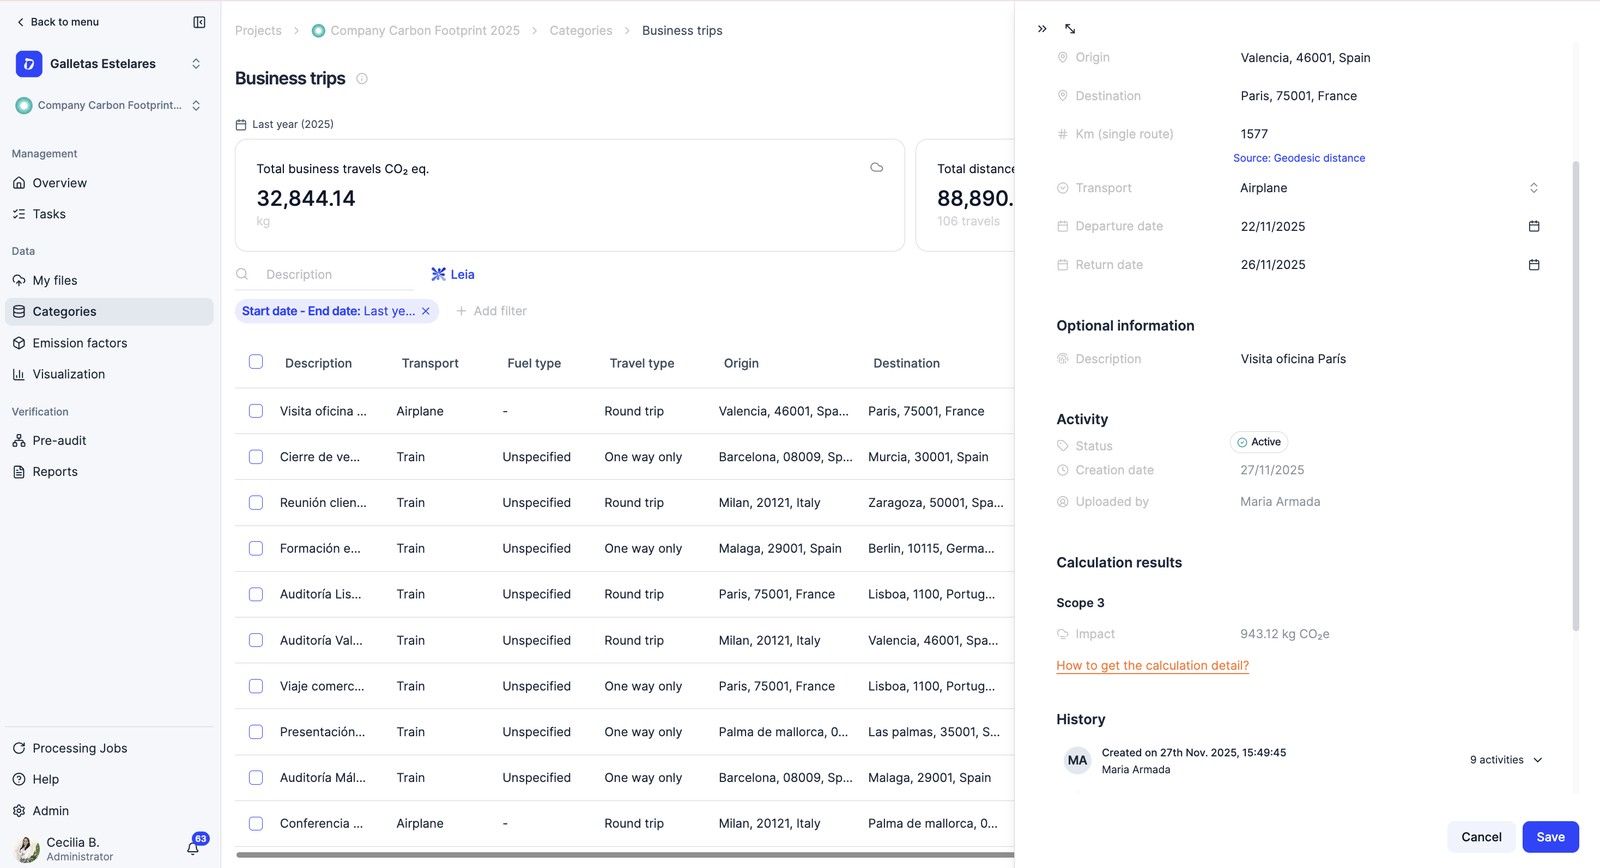Tick the Cierre de ve... row checkbox
The image size is (1600, 868).
point(256,457)
